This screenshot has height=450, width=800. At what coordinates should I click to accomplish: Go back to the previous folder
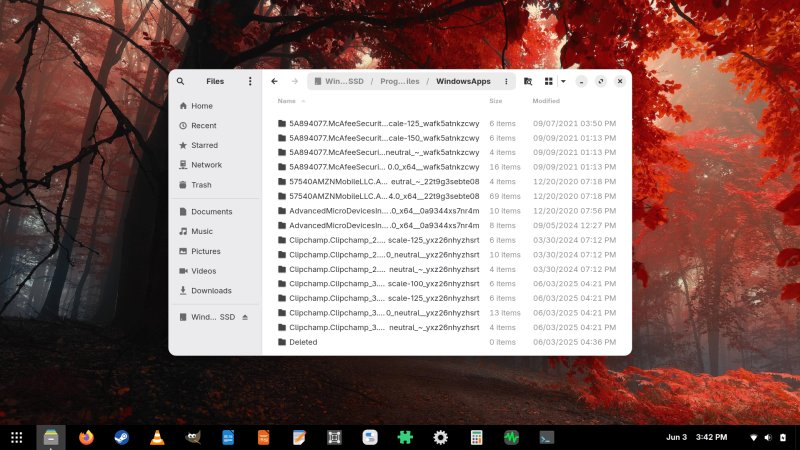[274, 81]
